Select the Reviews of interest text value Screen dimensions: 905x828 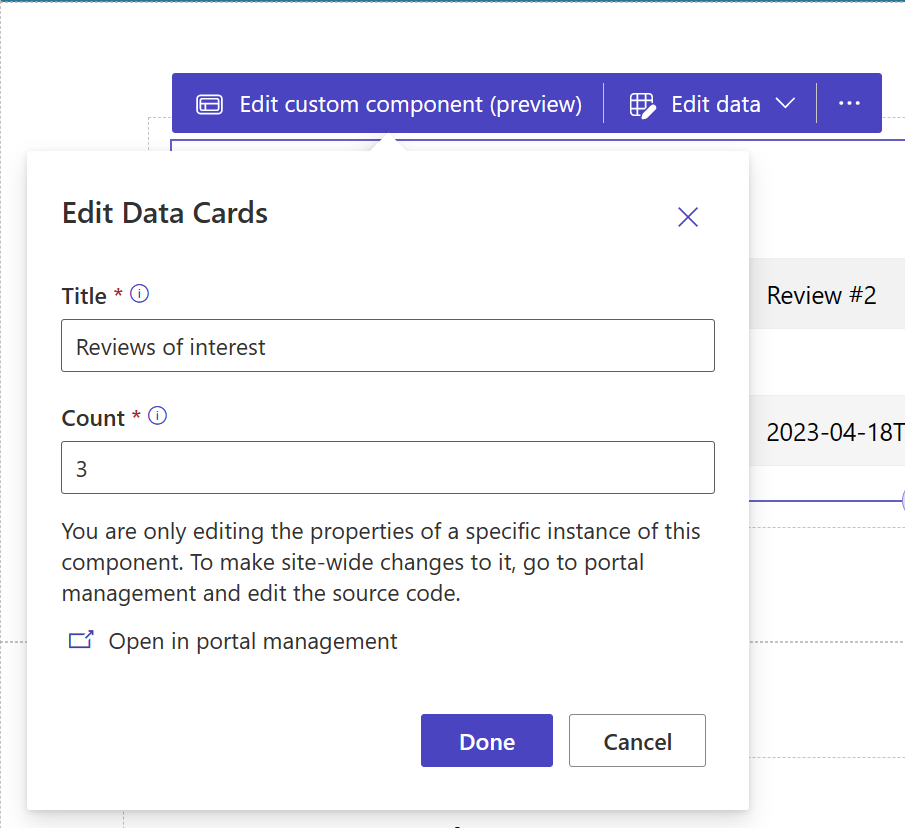point(170,346)
